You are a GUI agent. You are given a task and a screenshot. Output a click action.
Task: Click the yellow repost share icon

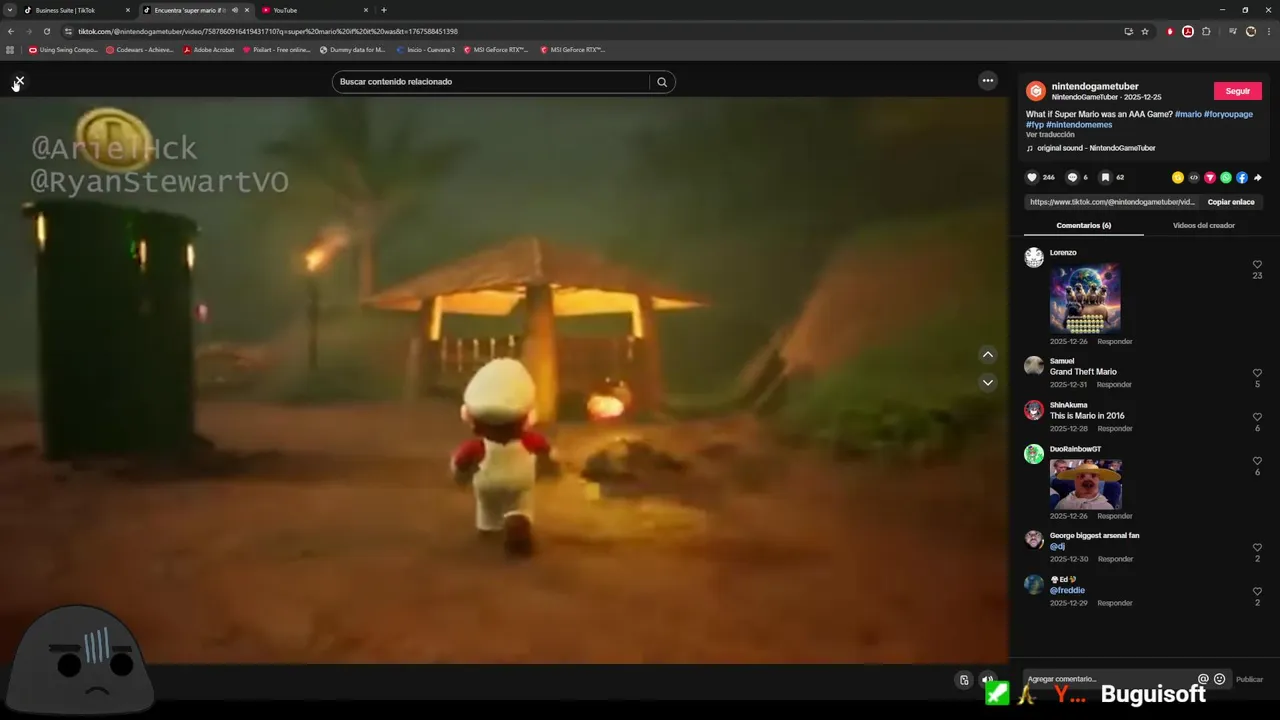1178,177
